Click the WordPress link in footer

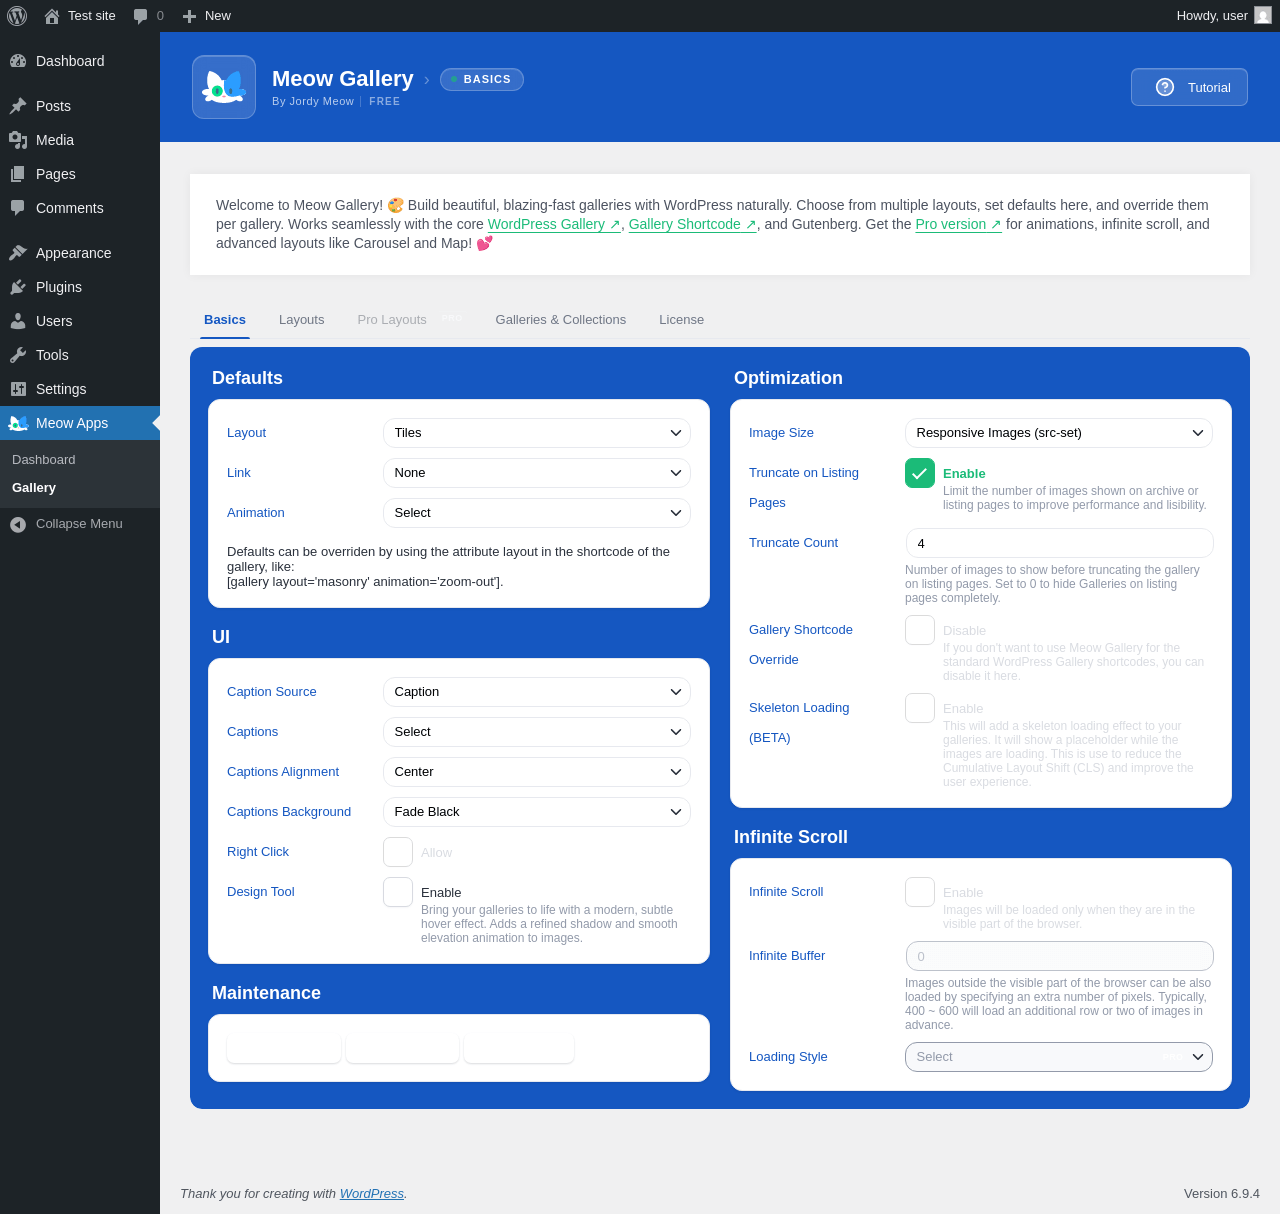372,1193
